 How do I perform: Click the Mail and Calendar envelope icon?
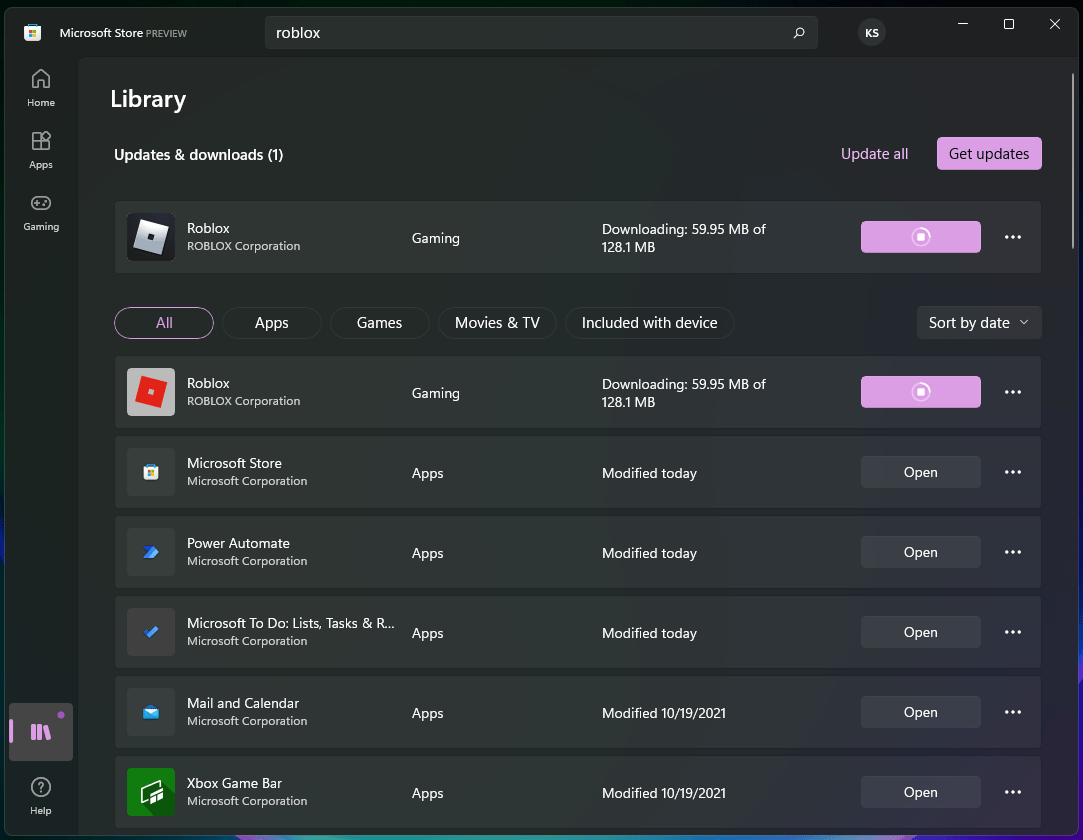point(151,712)
